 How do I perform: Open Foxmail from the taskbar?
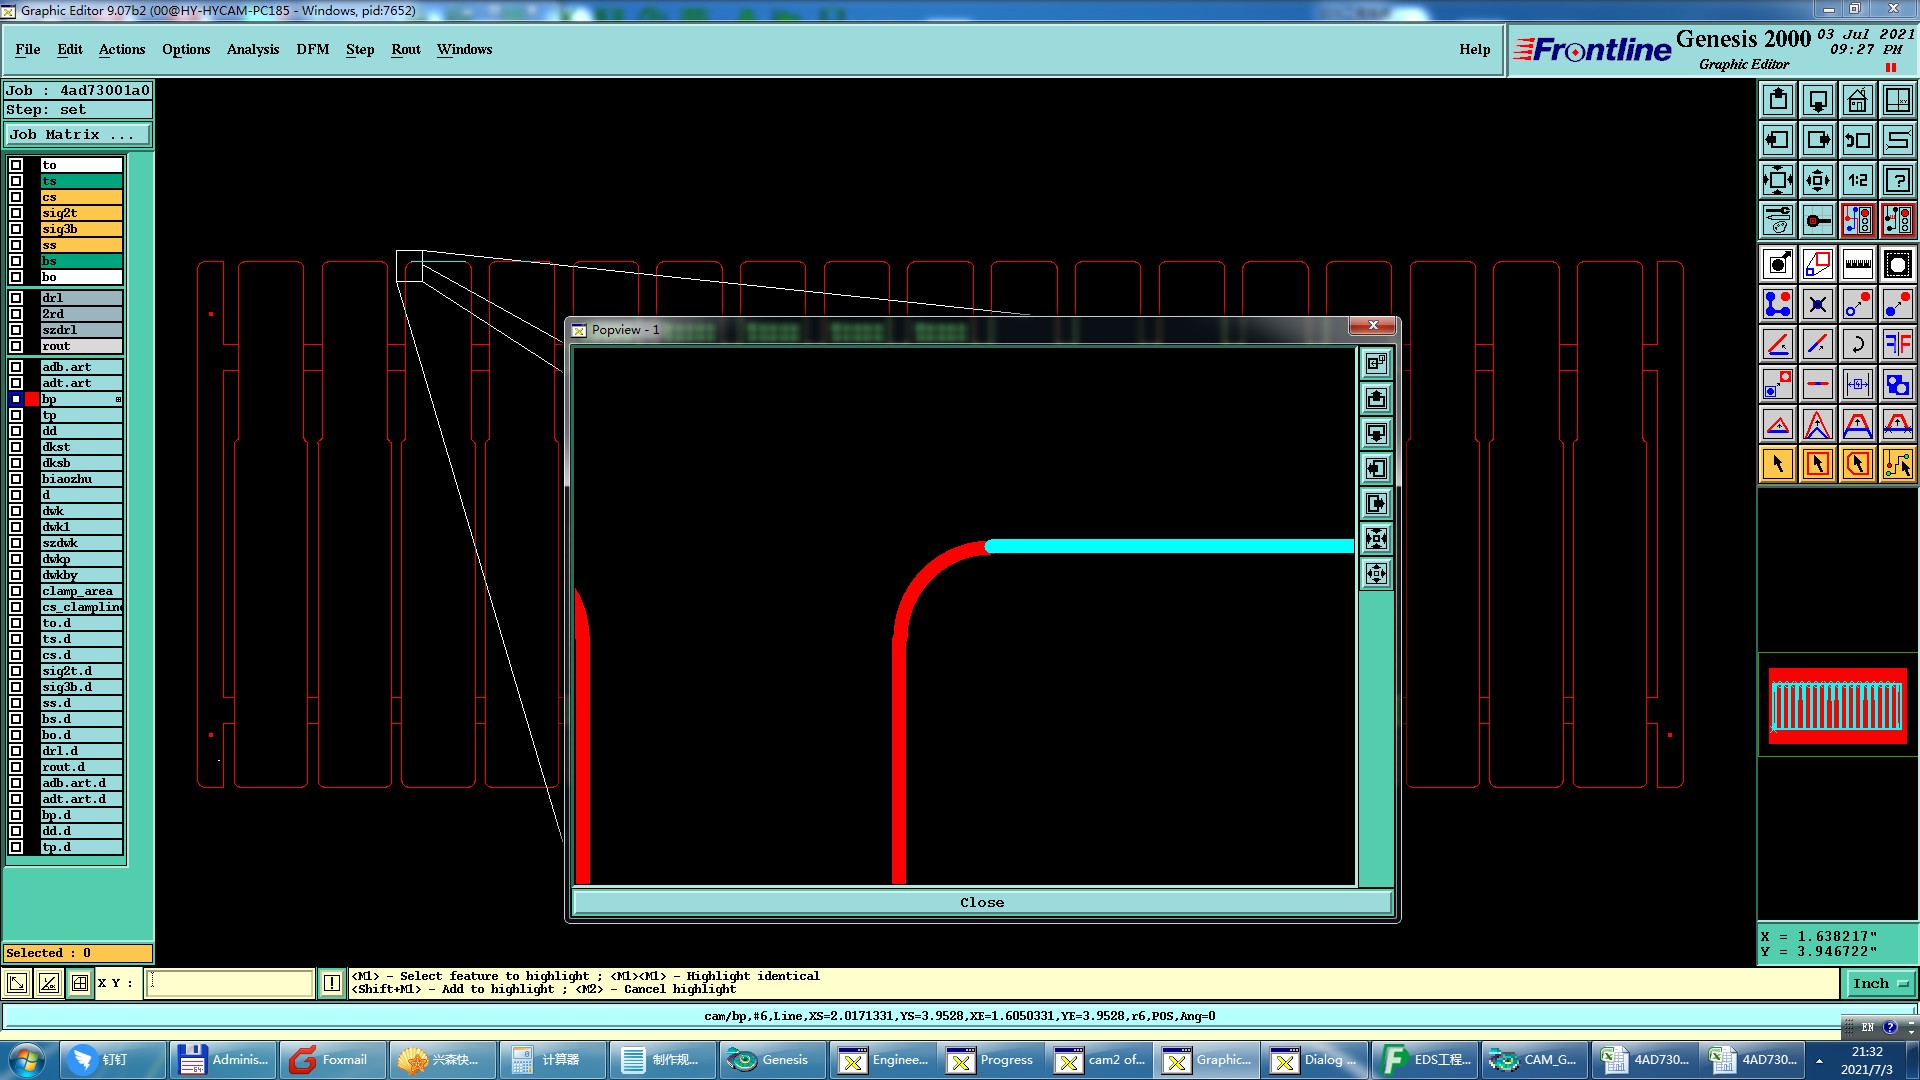point(332,1060)
